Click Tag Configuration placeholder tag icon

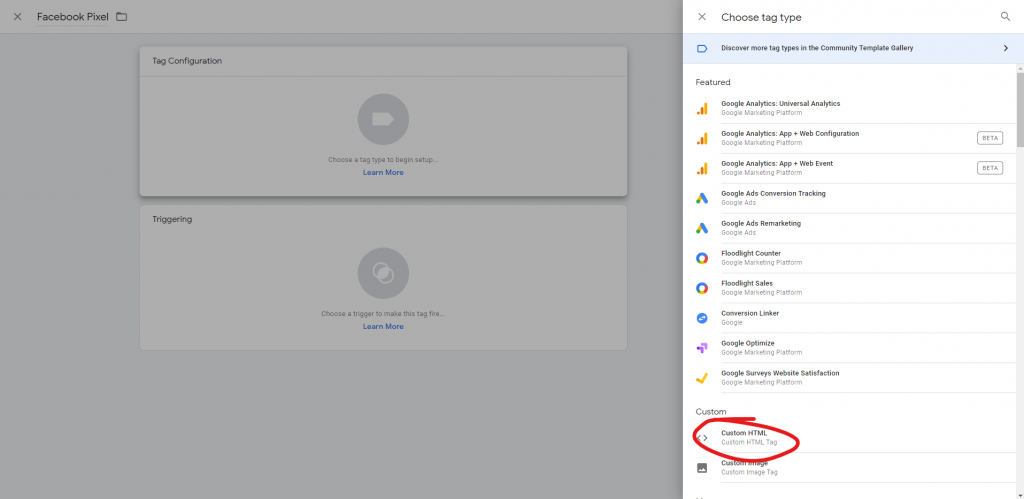(x=383, y=119)
